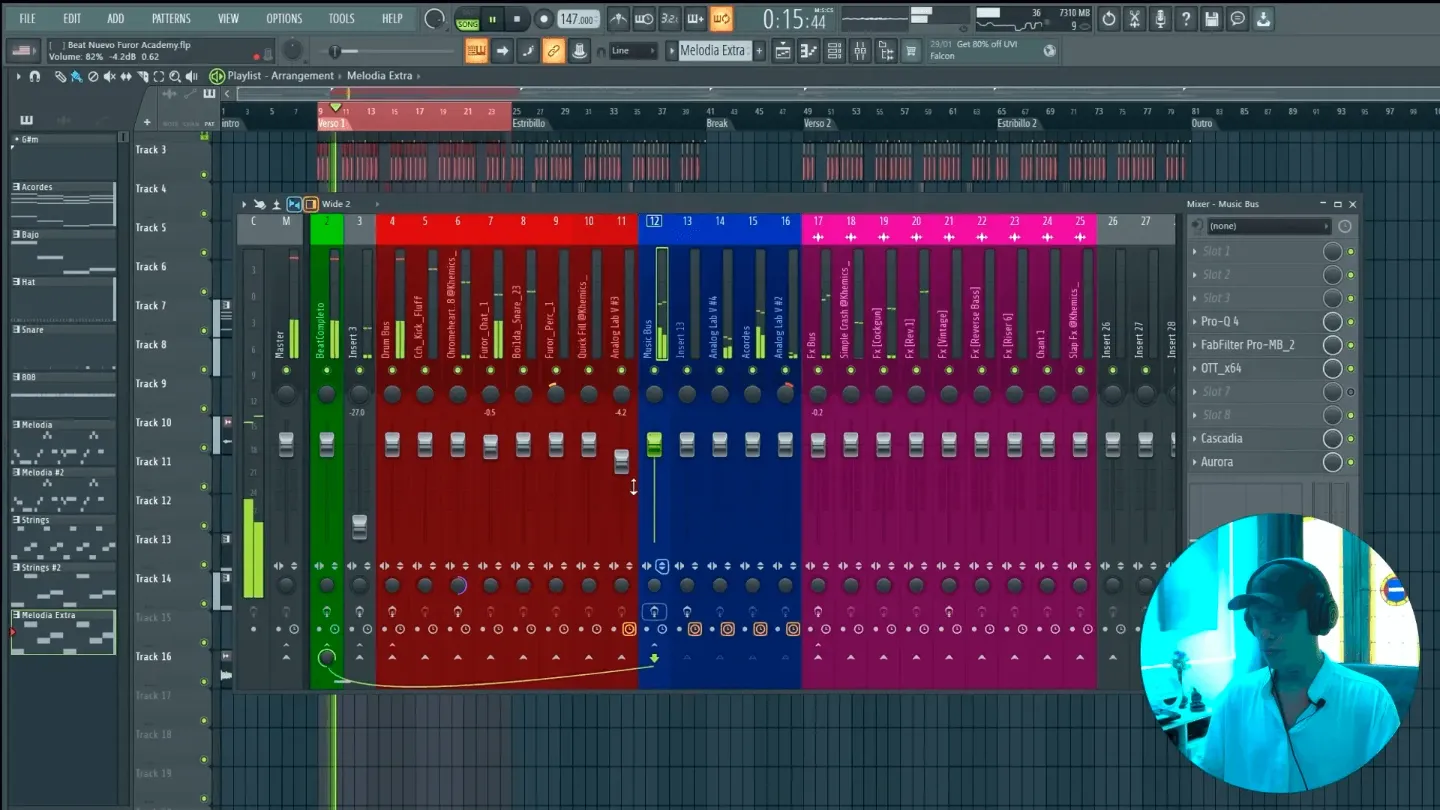This screenshot has height=810, width=1440.
Task: Open the Line snap dropdown
Action: click(634, 50)
